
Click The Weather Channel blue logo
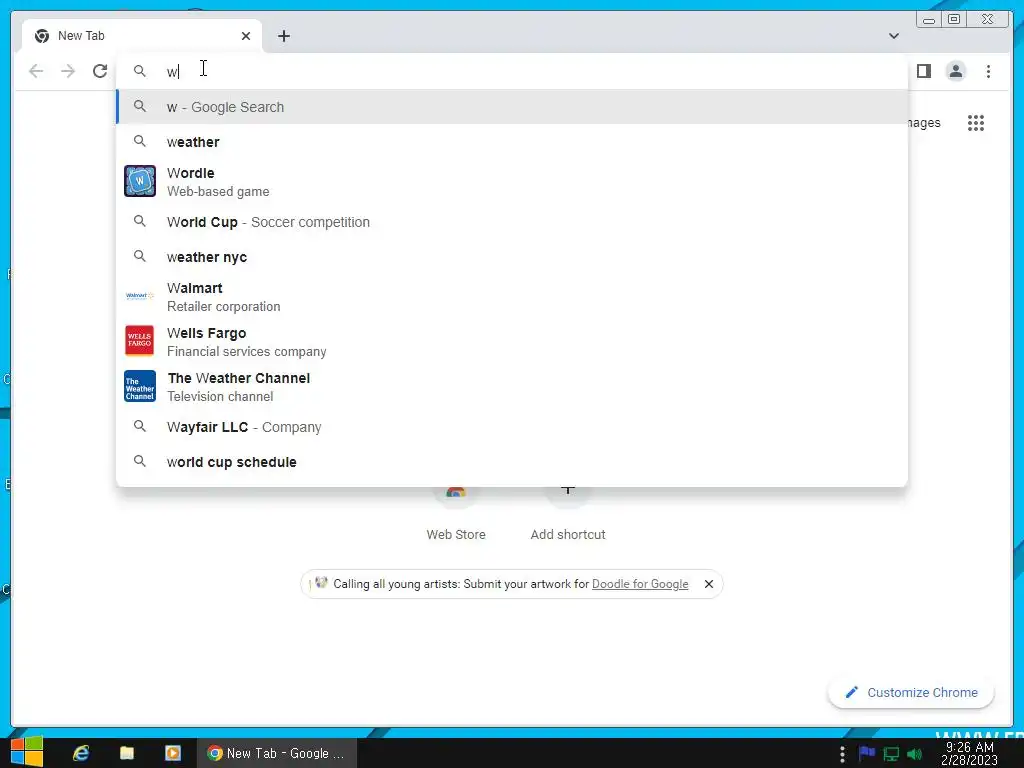[140, 386]
